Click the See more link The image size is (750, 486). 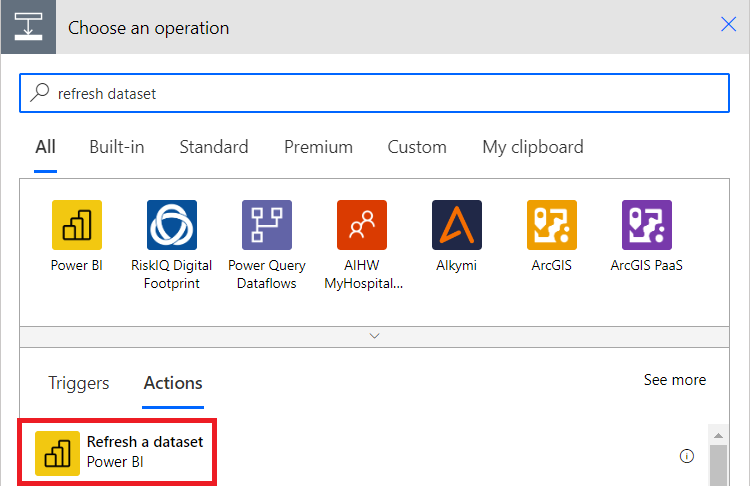click(x=675, y=380)
